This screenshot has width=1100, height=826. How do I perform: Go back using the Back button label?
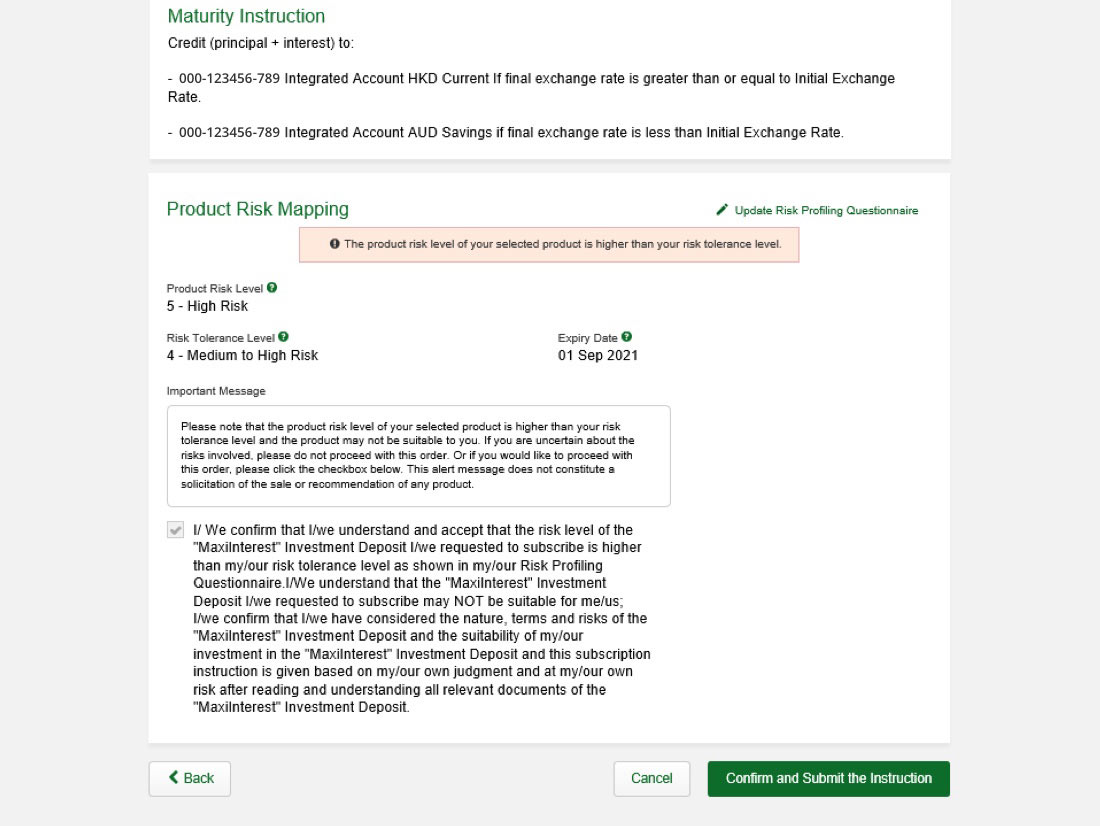[x=199, y=778]
